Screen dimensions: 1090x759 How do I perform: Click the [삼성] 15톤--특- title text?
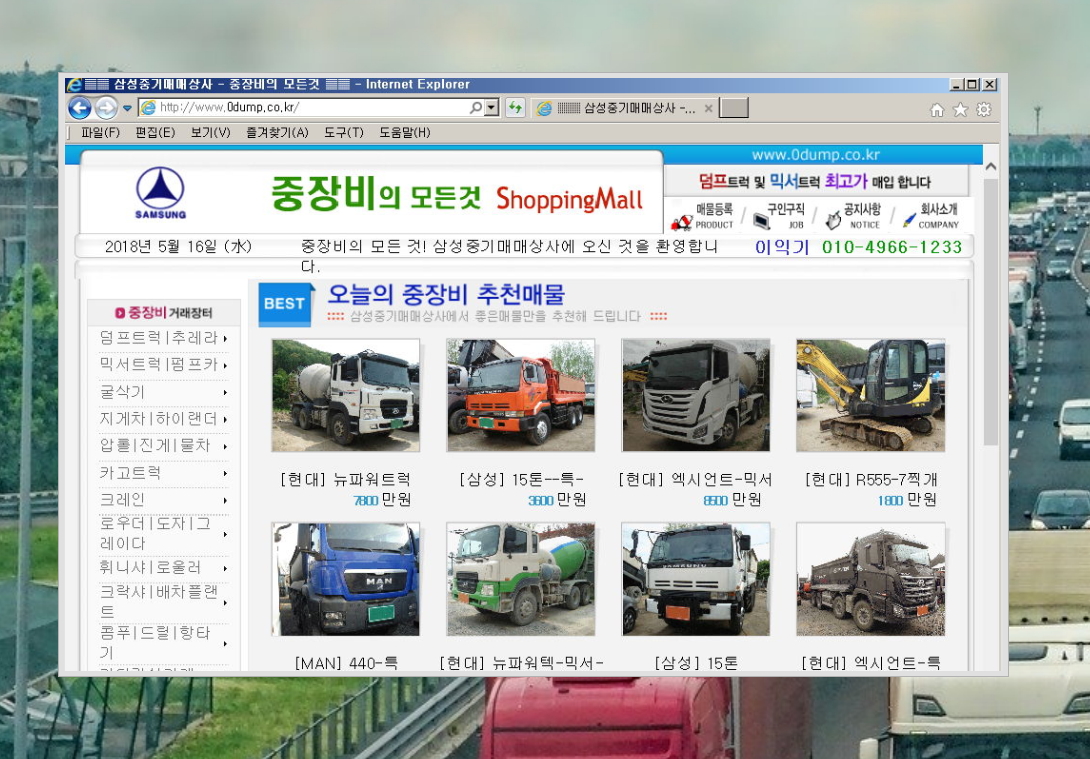coord(521,480)
